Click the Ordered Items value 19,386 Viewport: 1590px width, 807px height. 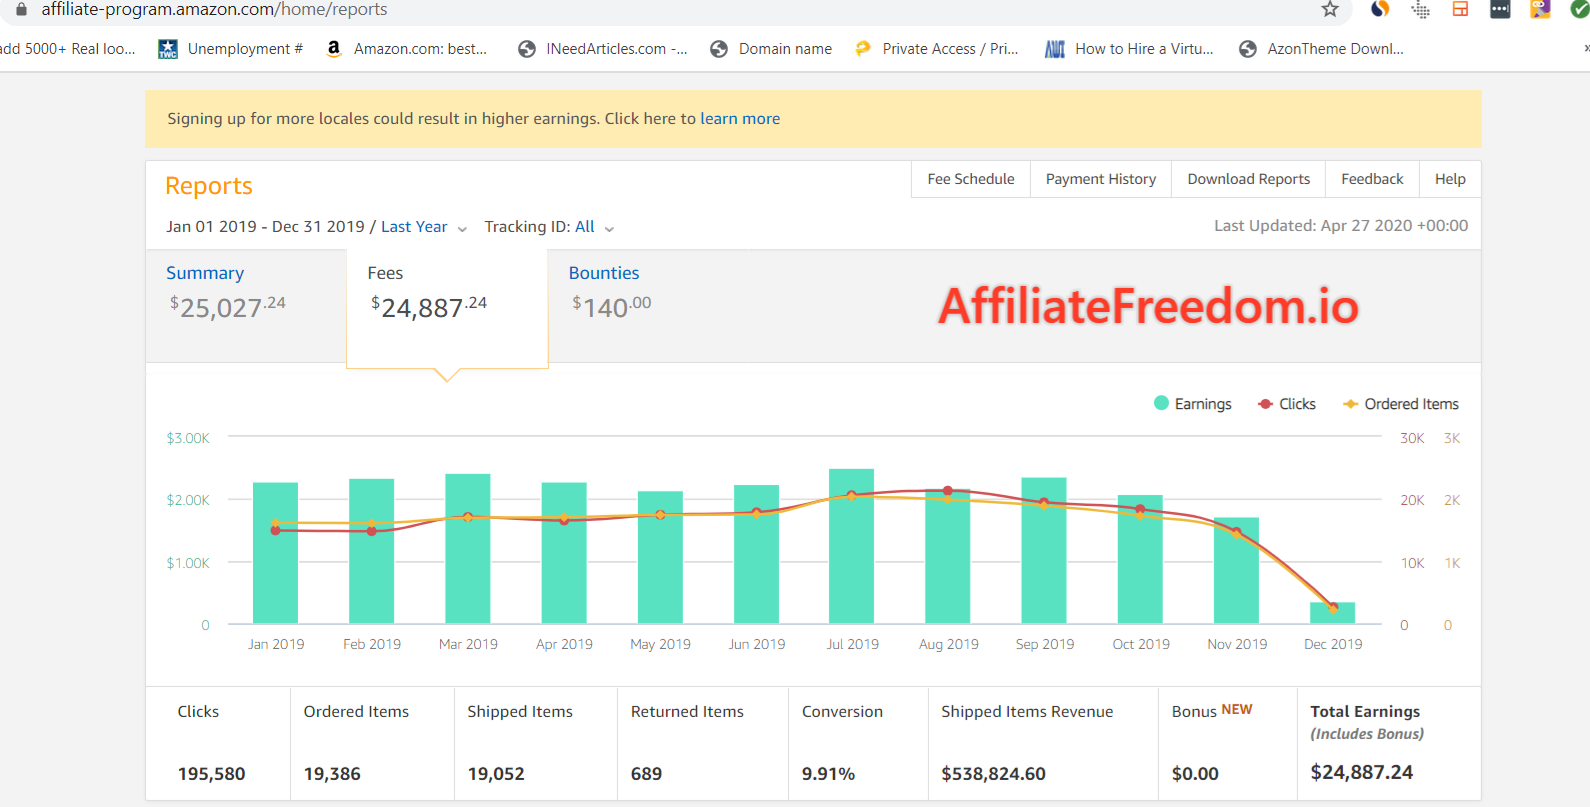click(332, 774)
